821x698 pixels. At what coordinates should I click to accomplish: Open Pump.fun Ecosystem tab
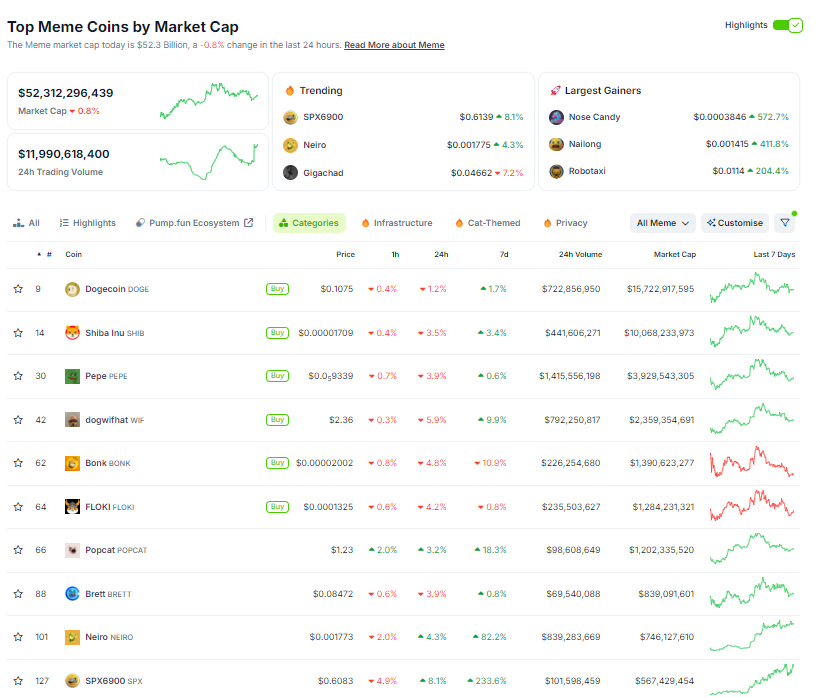point(194,223)
